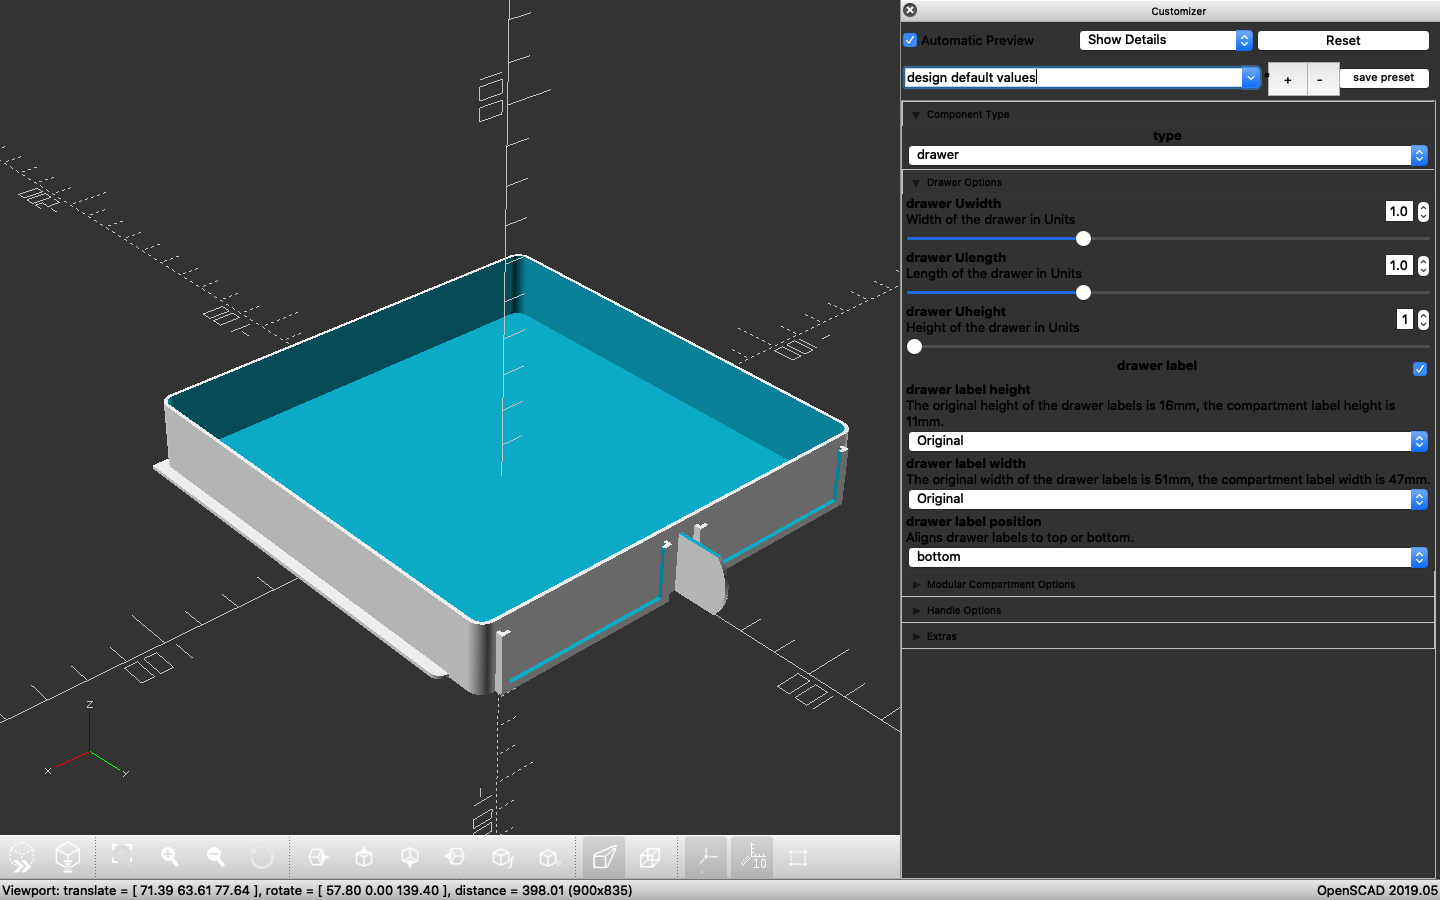Click the save preset button
The image size is (1440, 900).
point(1384,78)
